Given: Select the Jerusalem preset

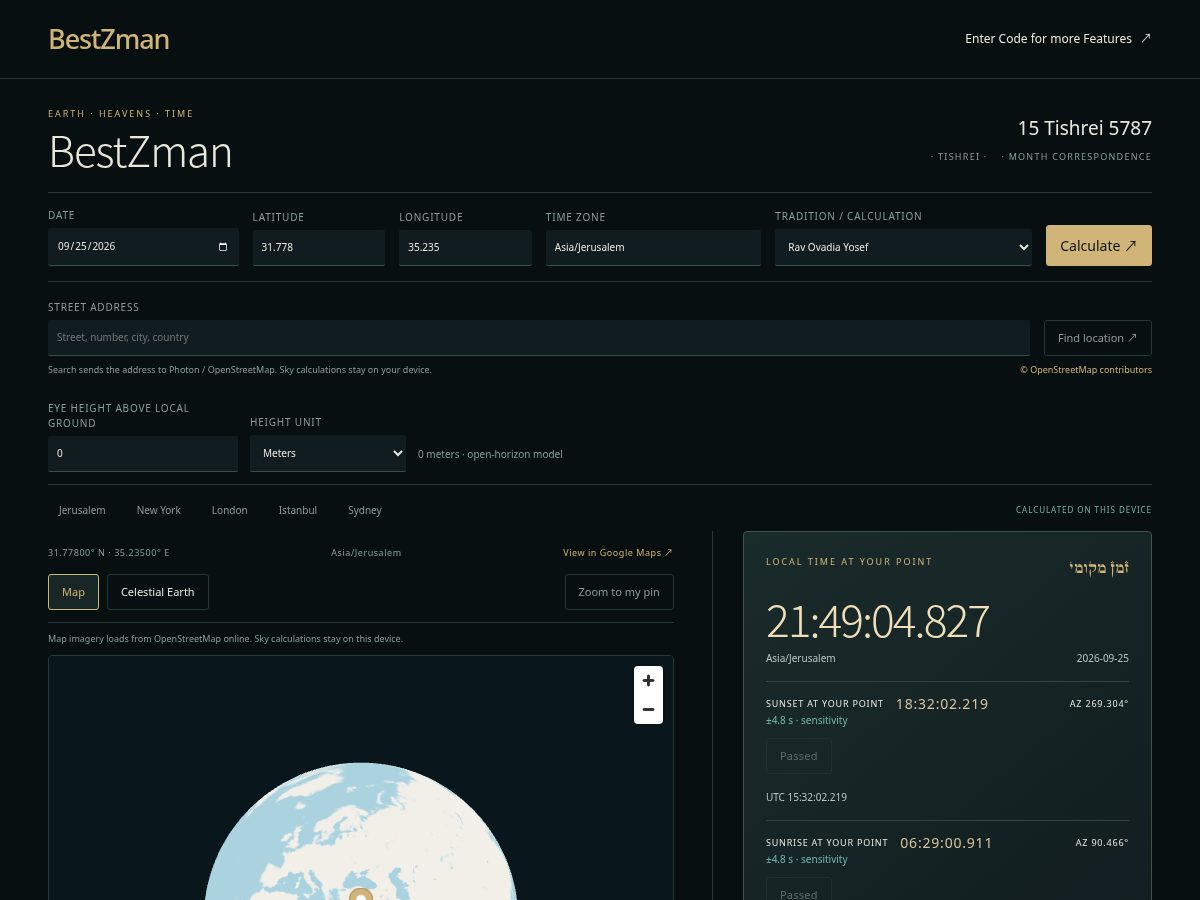Looking at the screenshot, I should tap(82, 510).
